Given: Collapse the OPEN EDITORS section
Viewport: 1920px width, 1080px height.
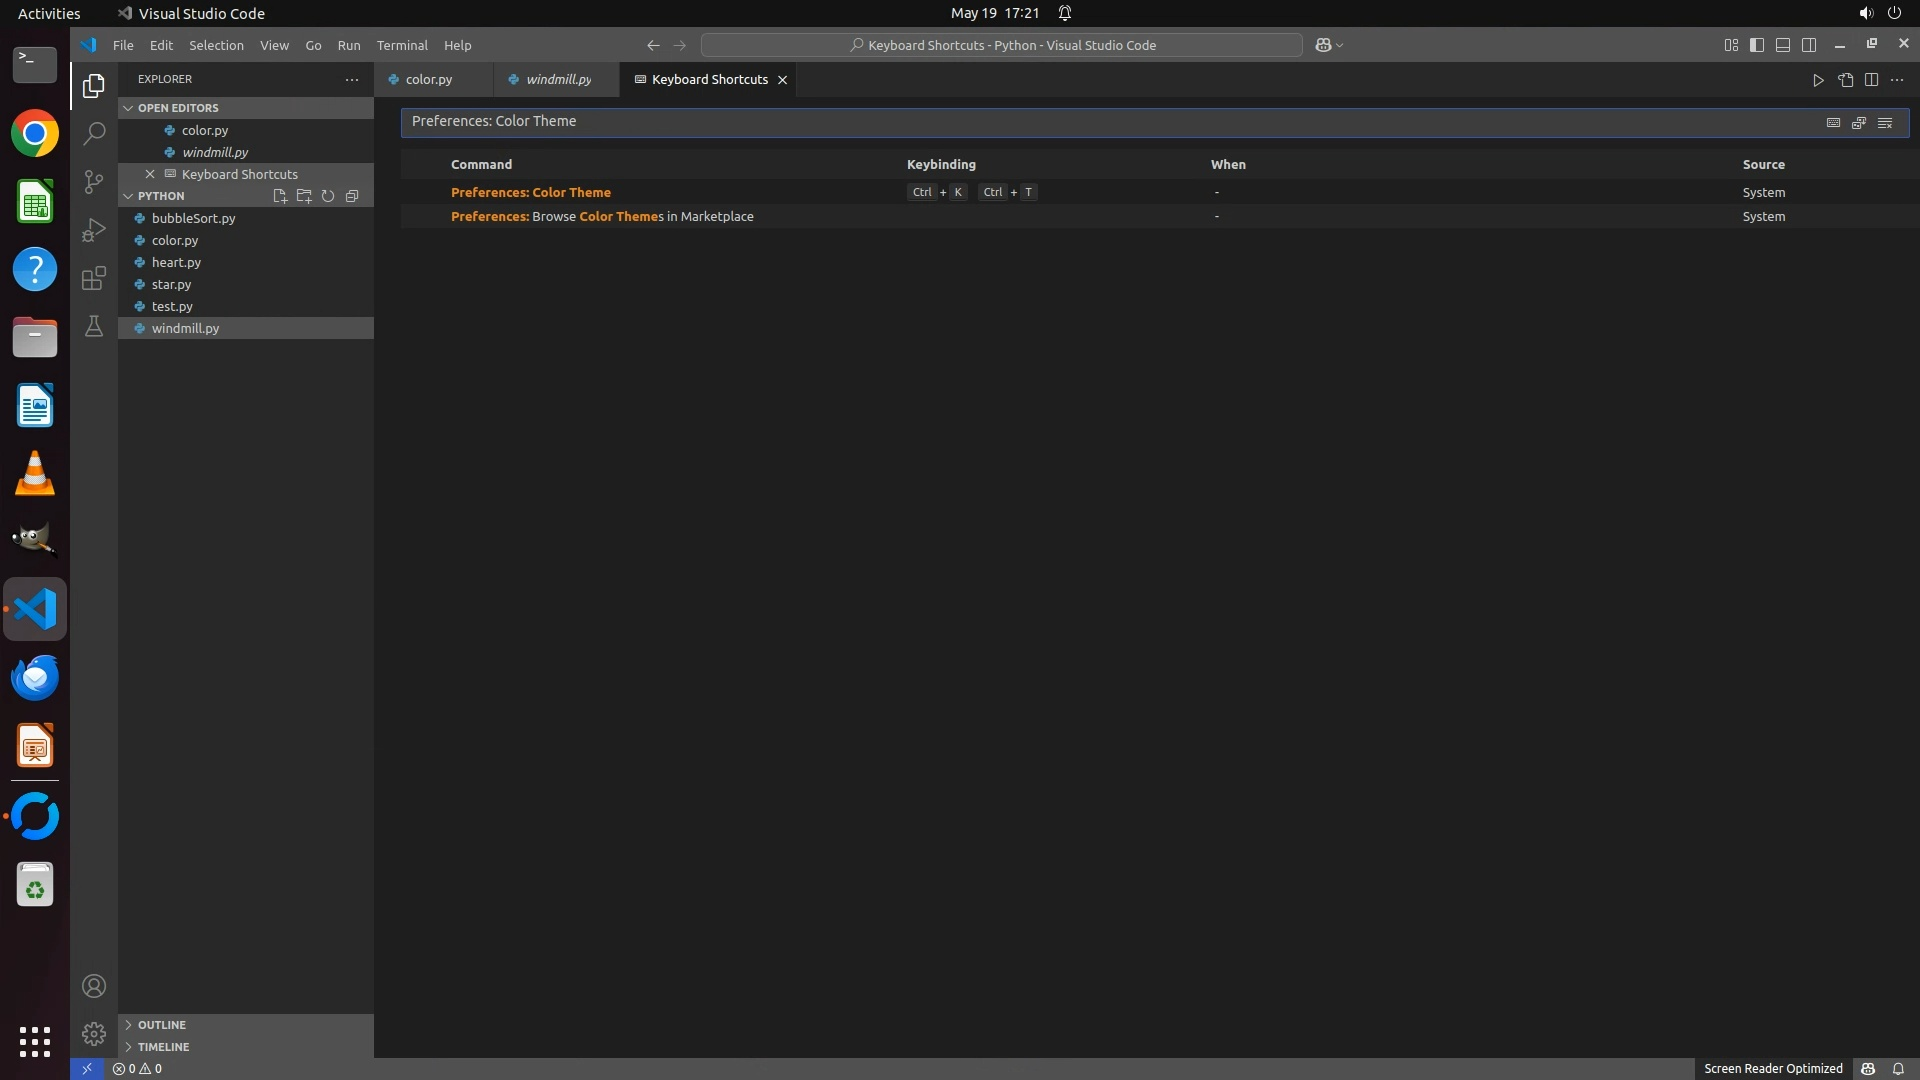Looking at the screenshot, I should point(178,108).
